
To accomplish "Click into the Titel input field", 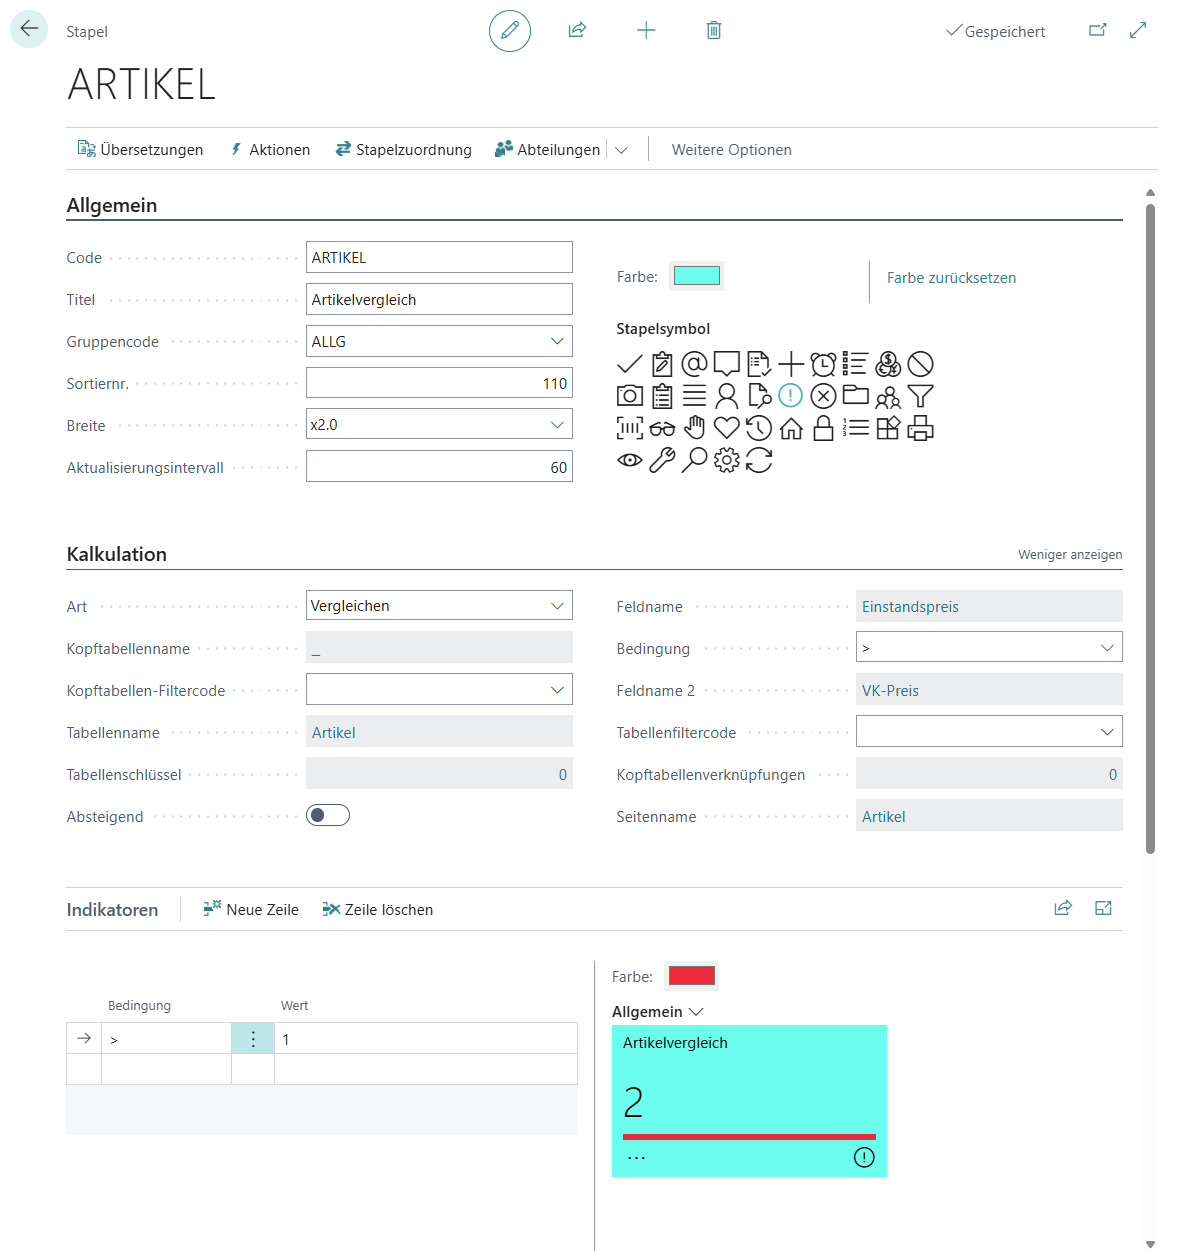I will tap(439, 299).
